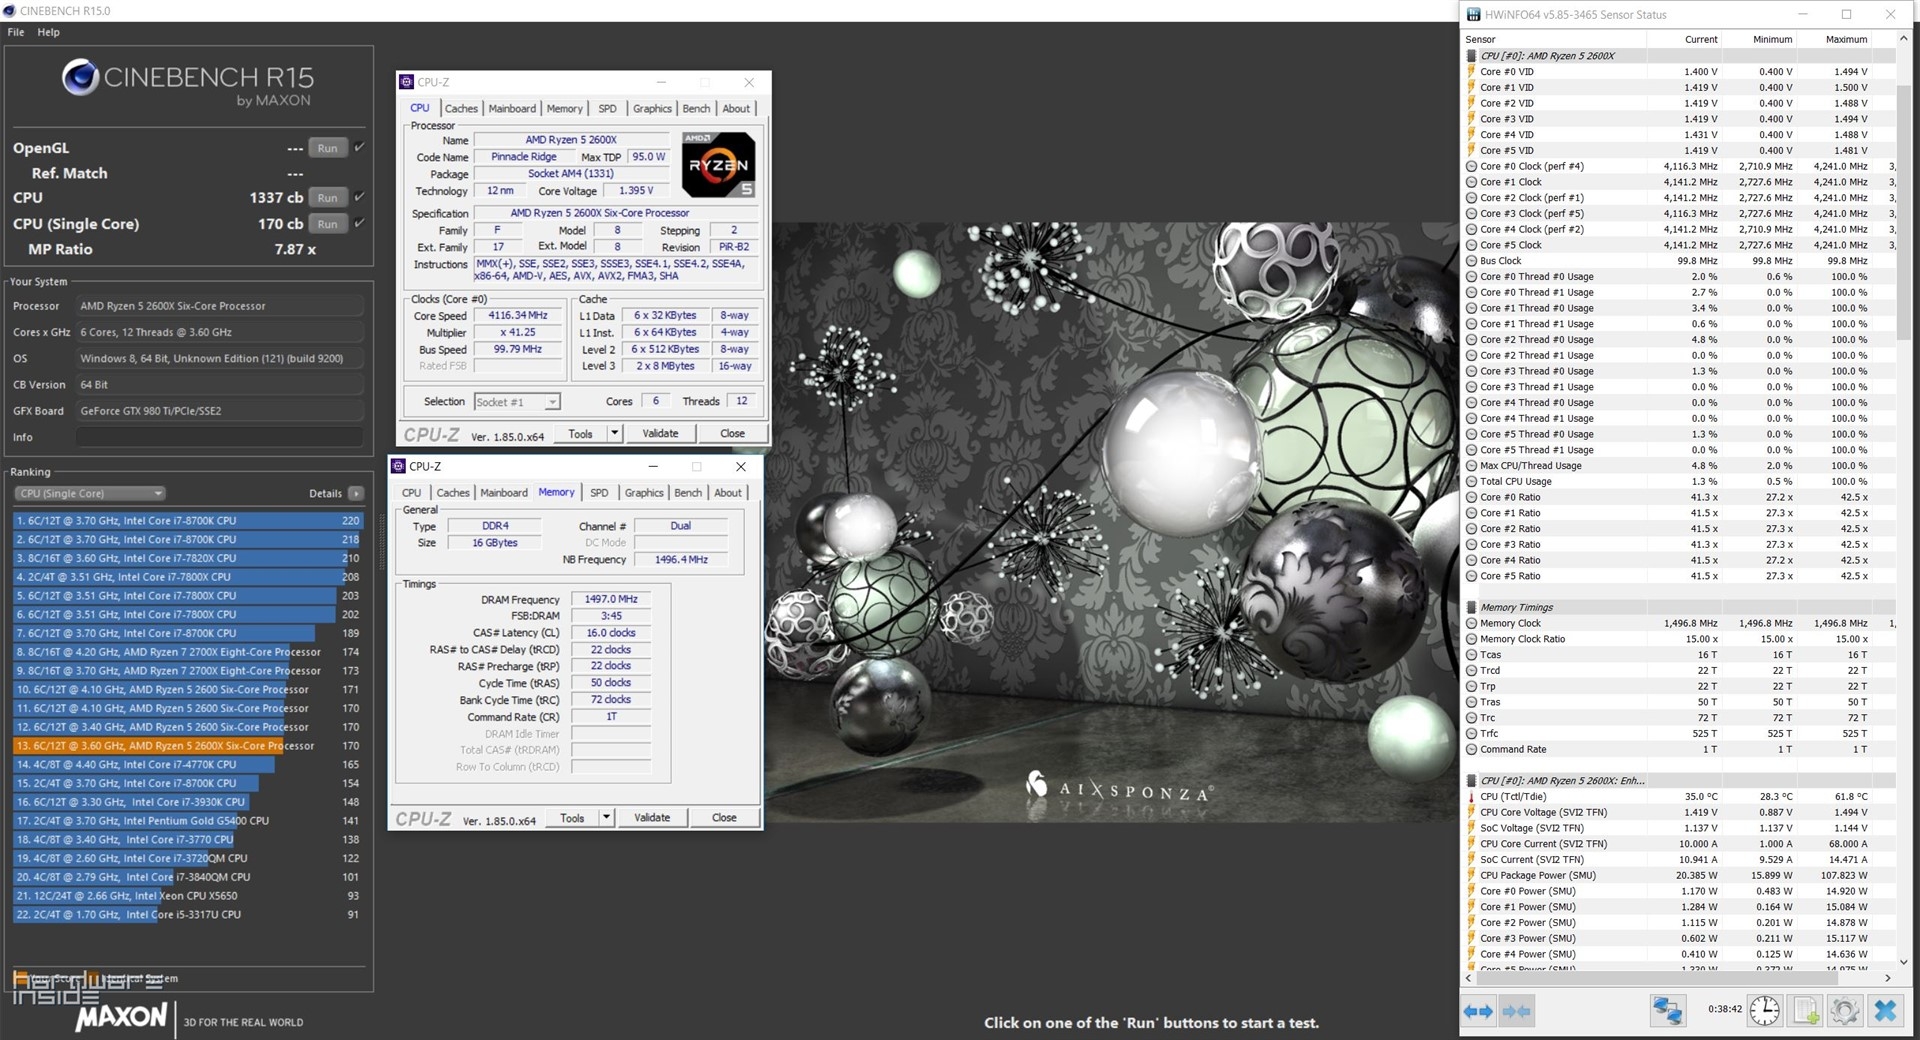
Task: Click the chip icon of 'CPU [#0]: AMD Ryzen 5 2600X: Enh...' group
Action: tap(1471, 781)
